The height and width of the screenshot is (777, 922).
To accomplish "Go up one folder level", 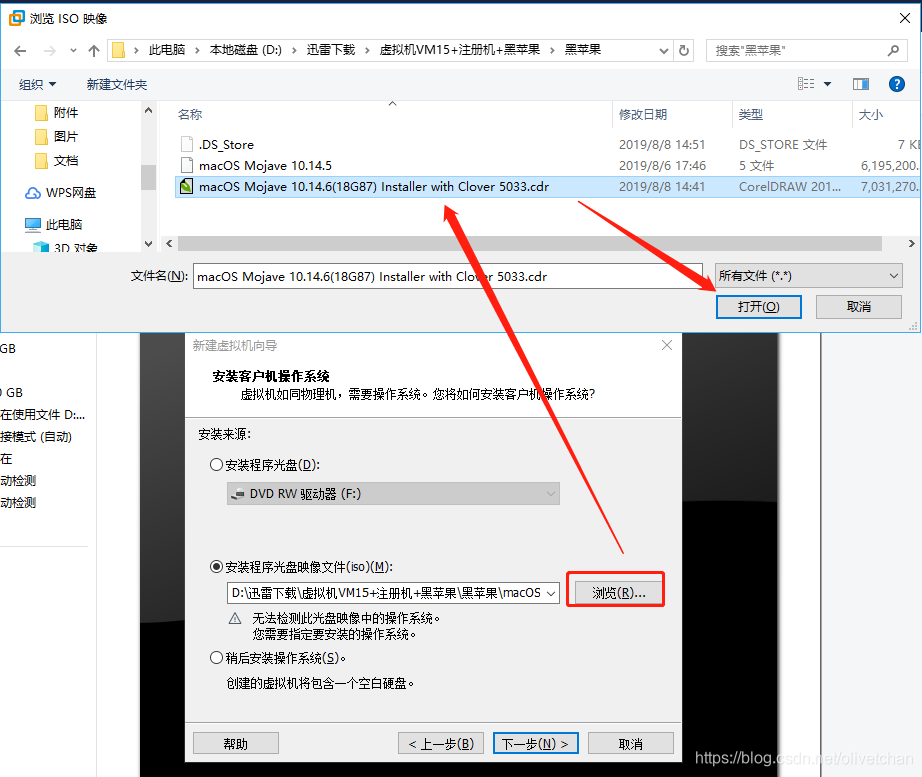I will tap(94, 51).
